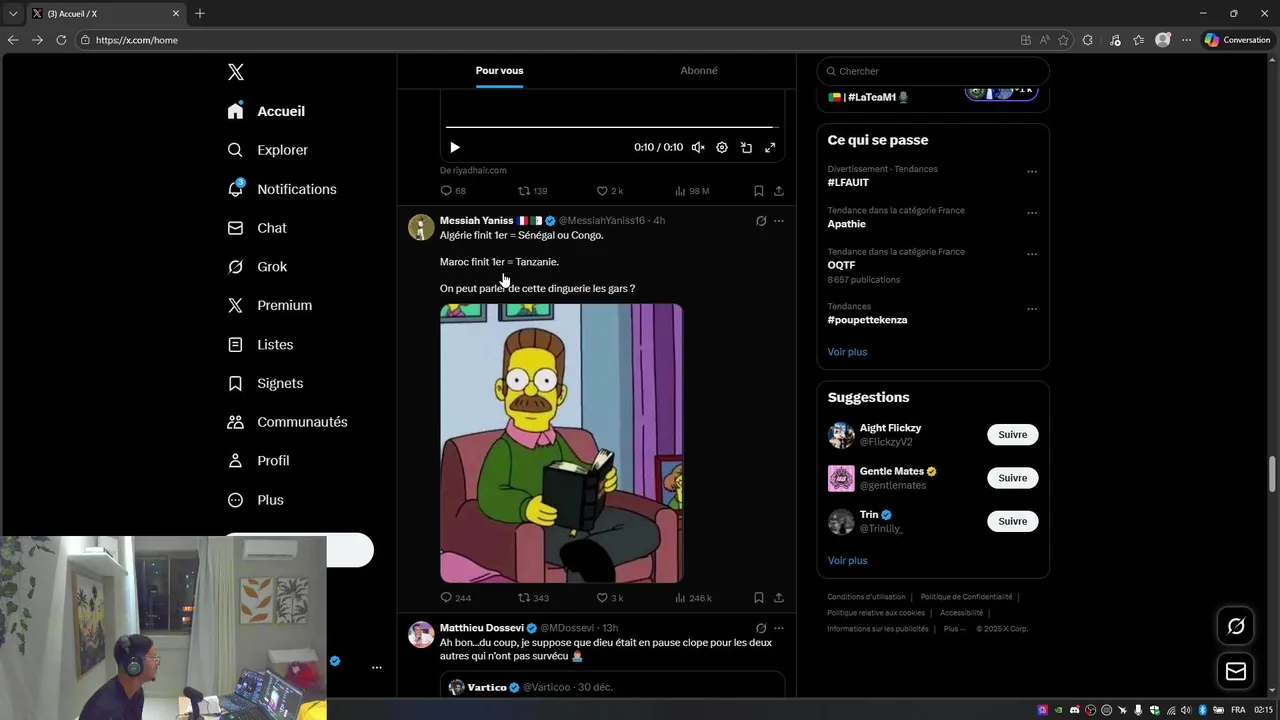Repost the post with 139 reposts
The image size is (1280, 720).
pos(532,191)
